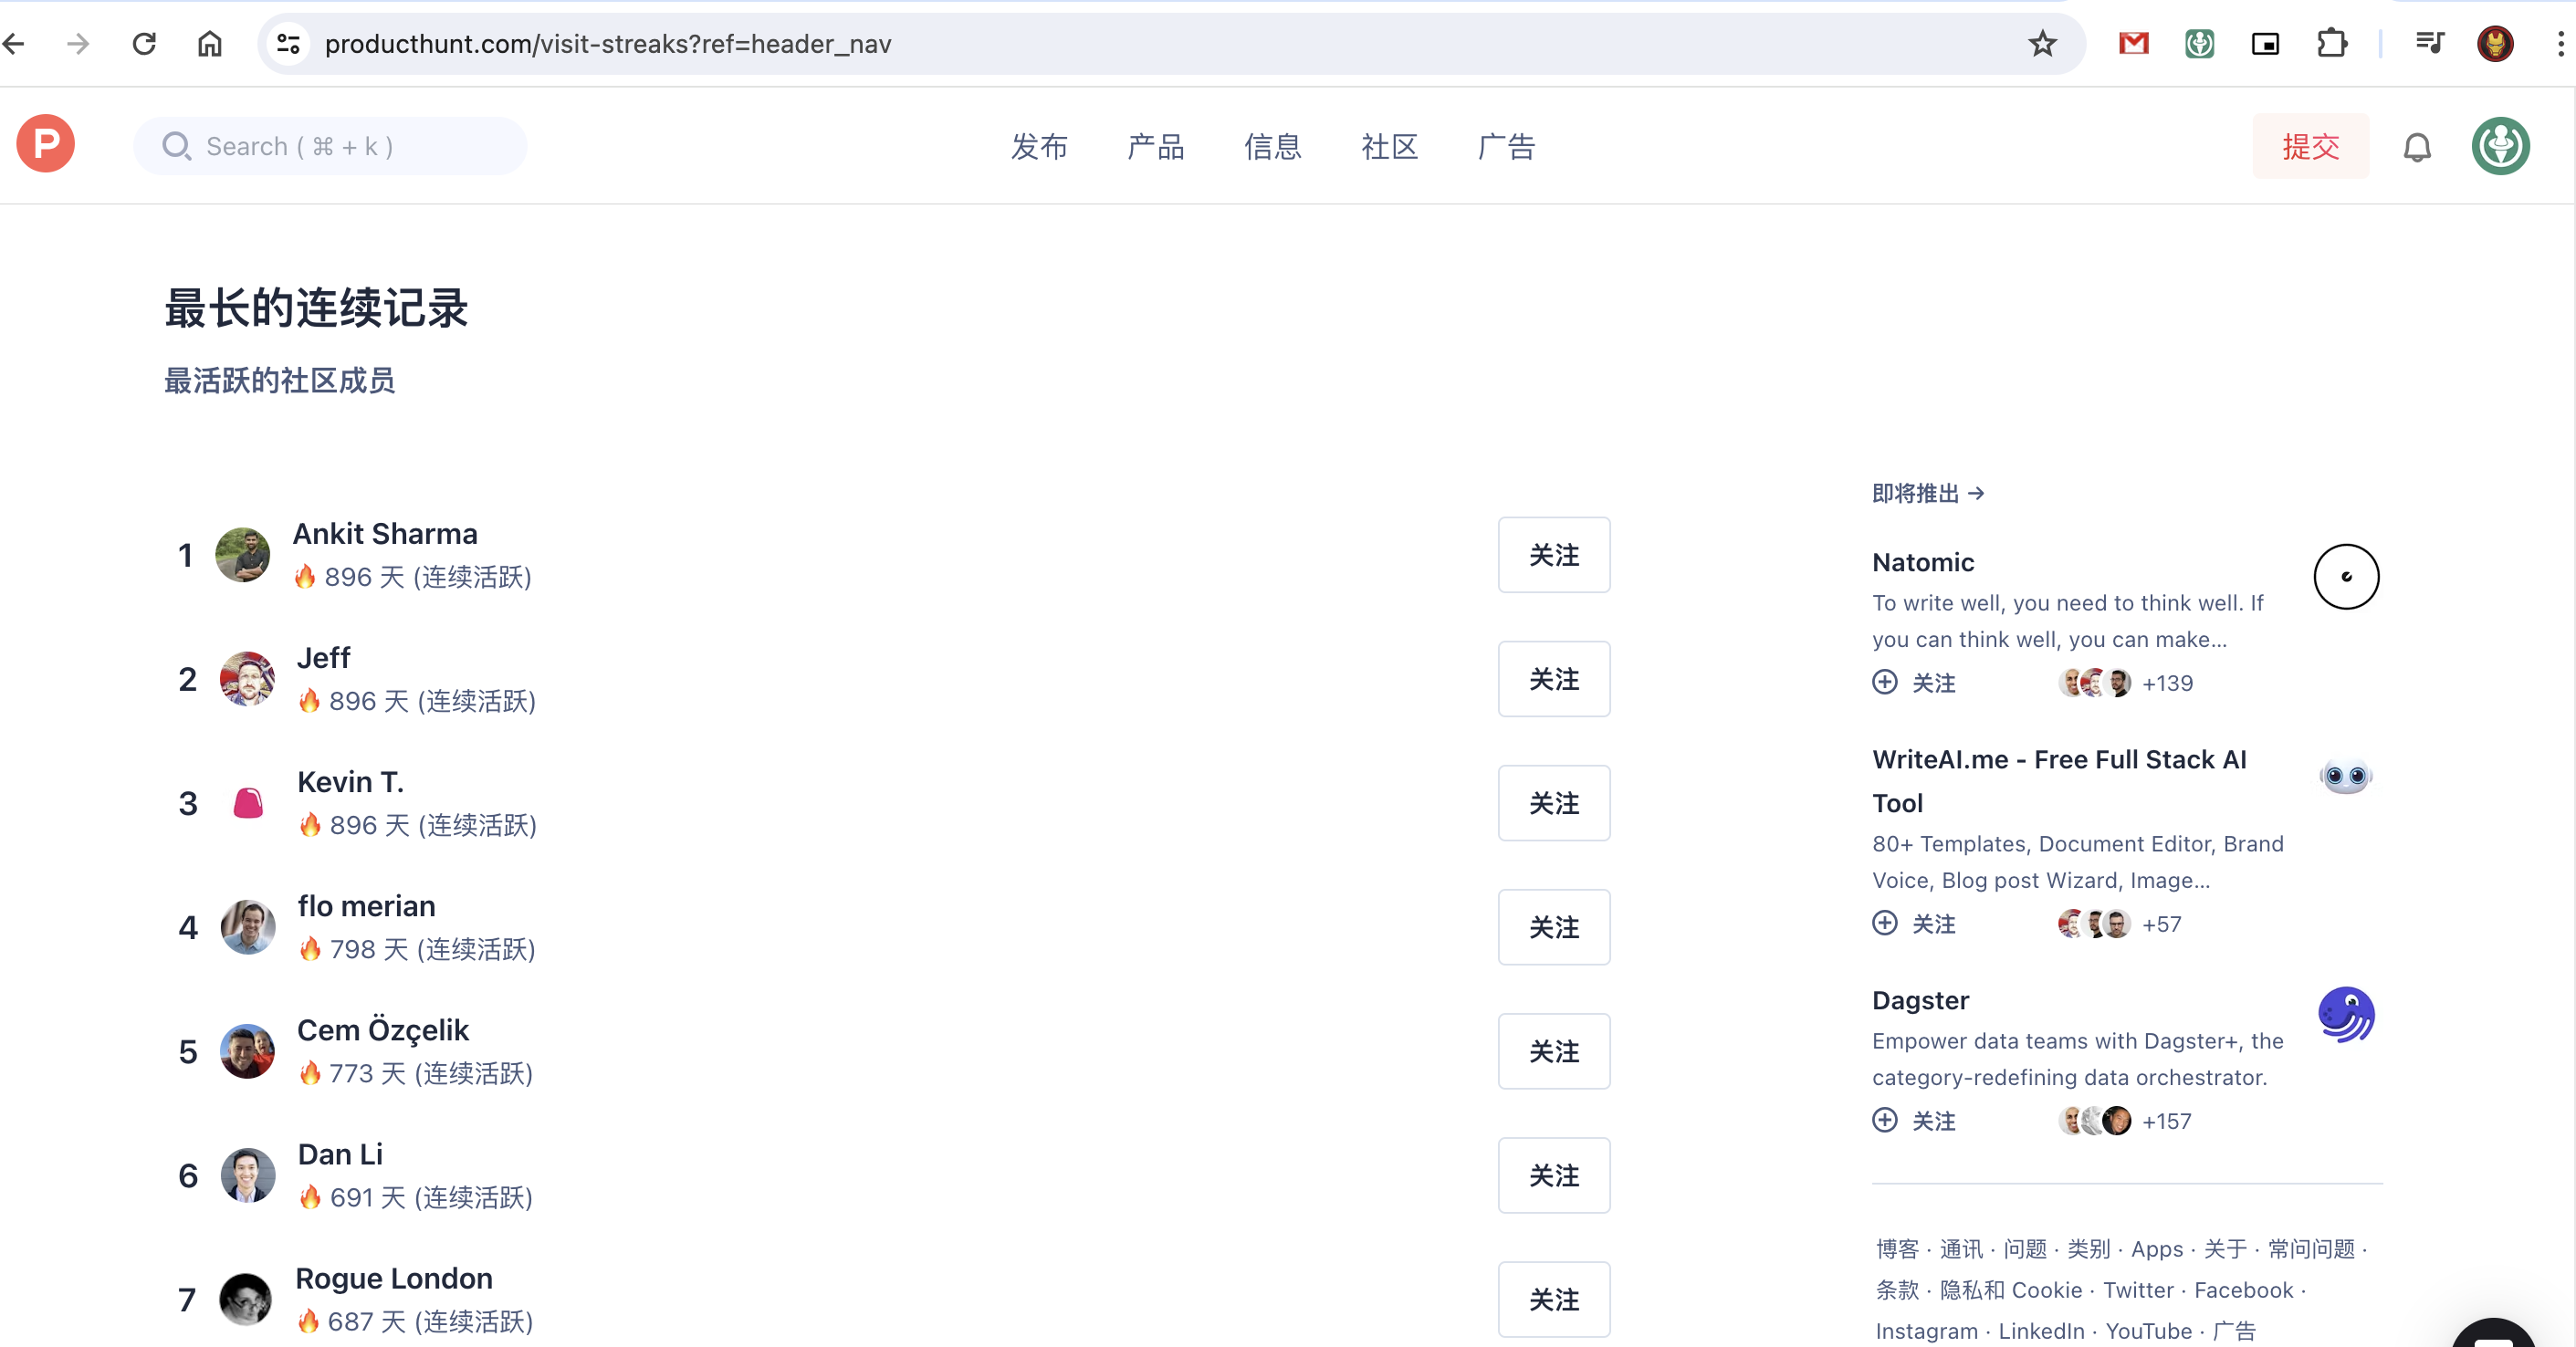2576x1347 pixels.
Task: Click the Dagster product logo
Action: (x=2346, y=1014)
